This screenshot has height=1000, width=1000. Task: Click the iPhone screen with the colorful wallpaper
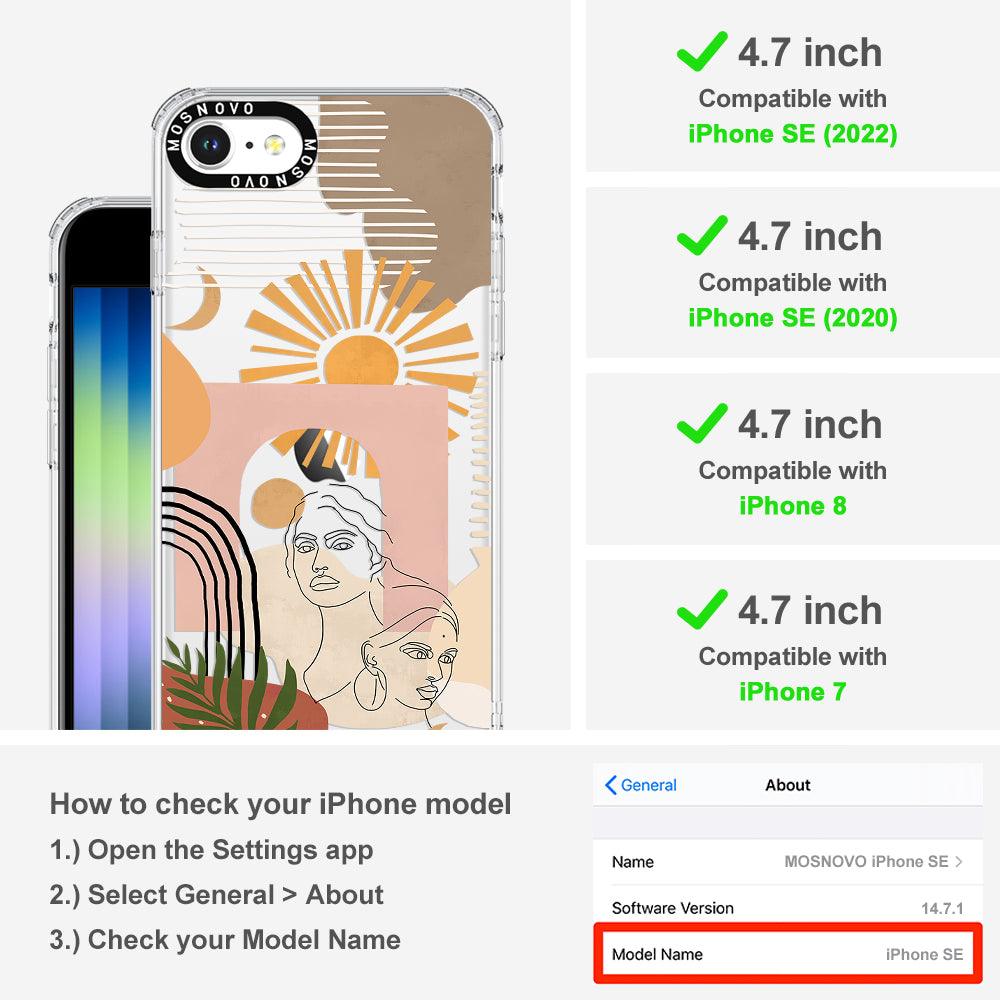pos(112,508)
